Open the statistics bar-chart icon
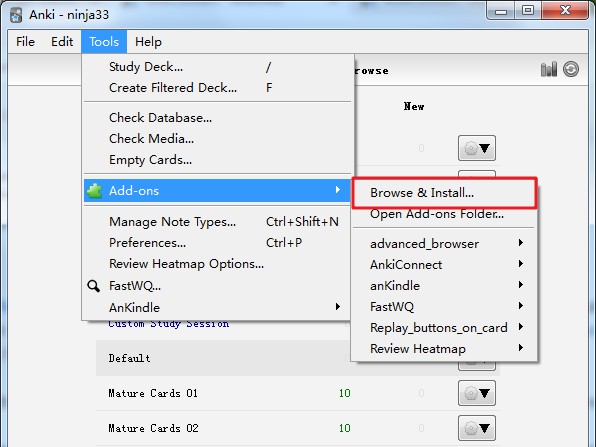This screenshot has height=447, width=596. pos(548,69)
